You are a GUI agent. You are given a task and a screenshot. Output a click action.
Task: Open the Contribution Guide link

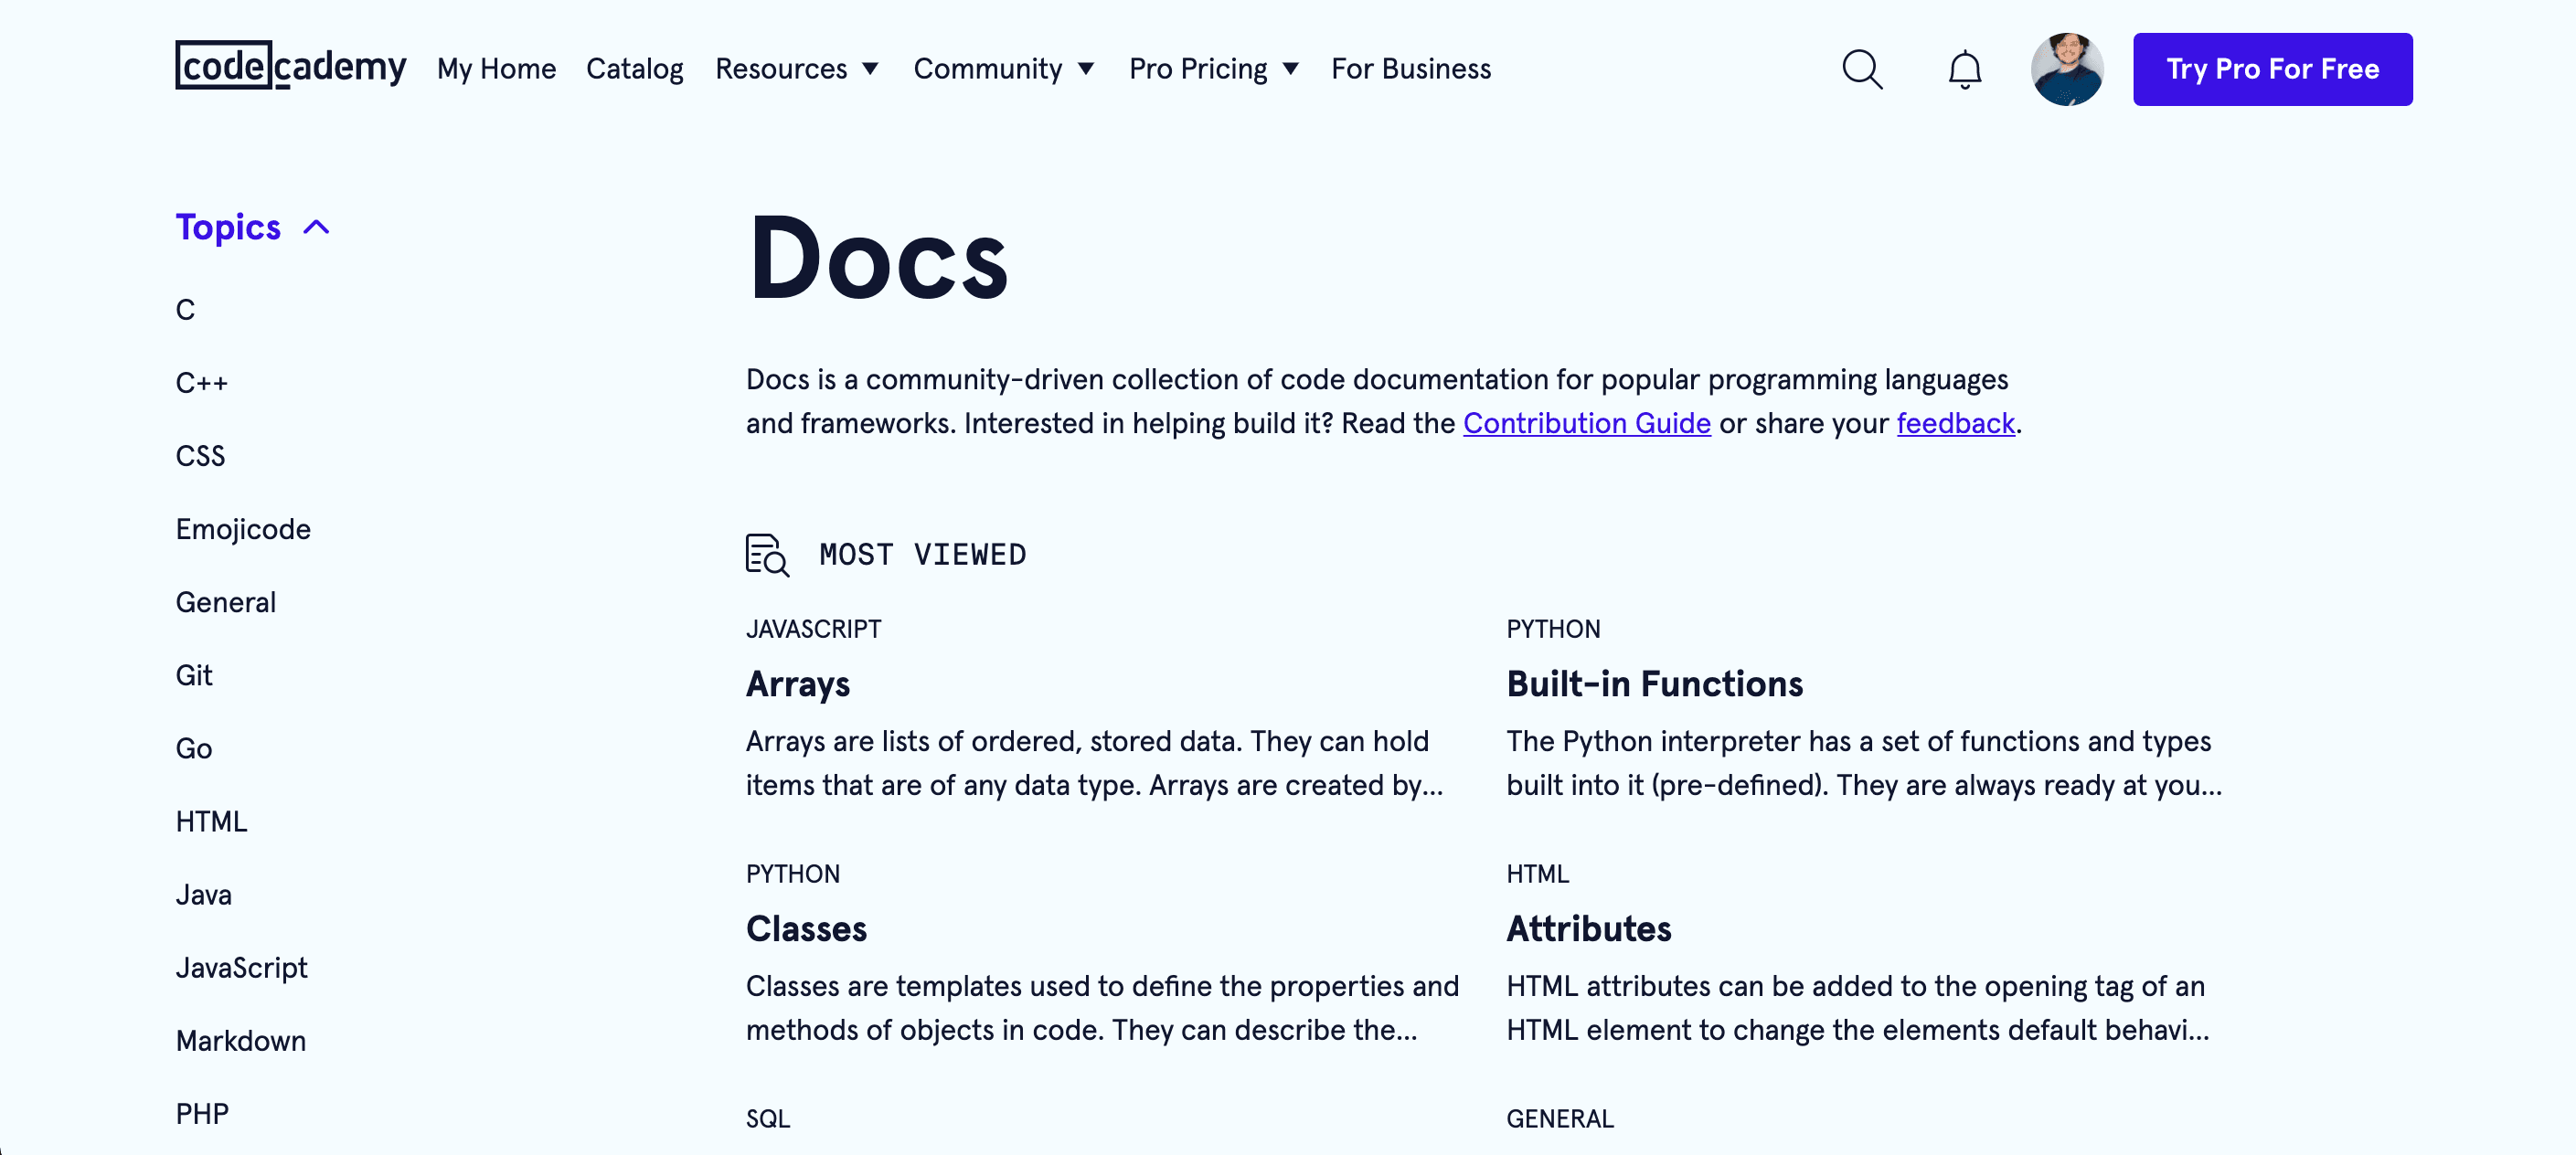(x=1587, y=423)
